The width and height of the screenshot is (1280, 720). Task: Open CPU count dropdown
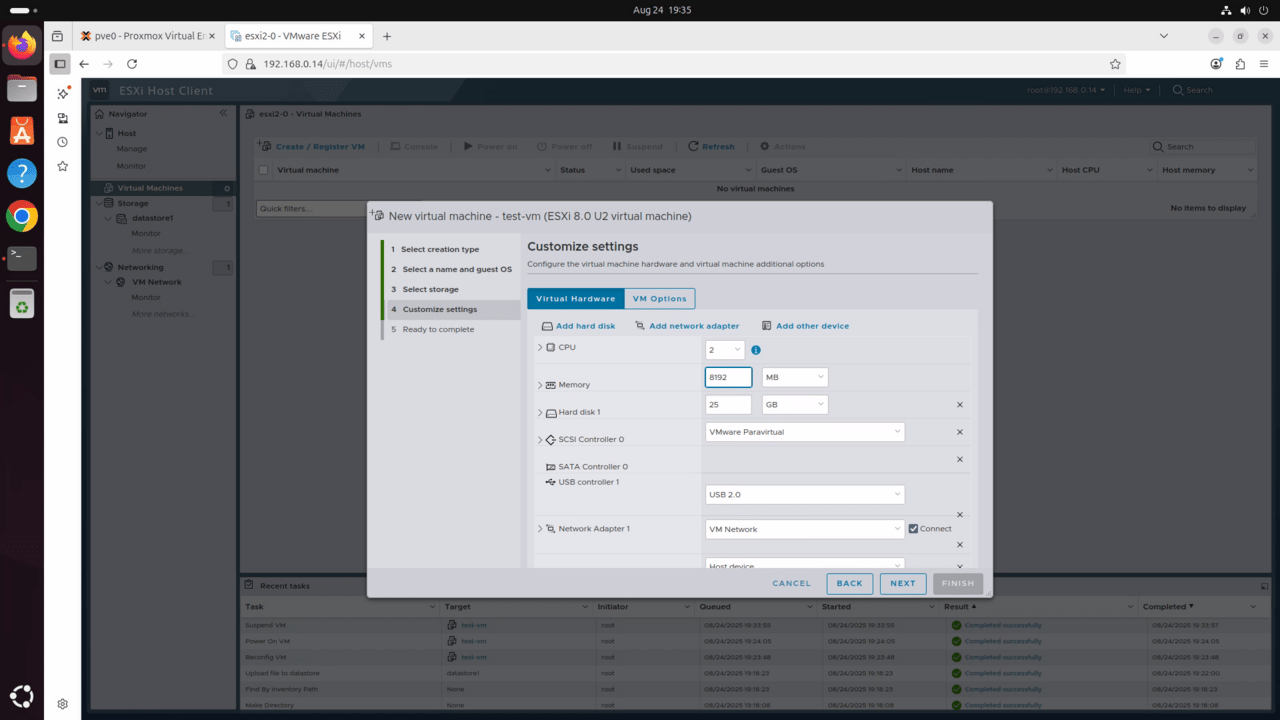[x=725, y=350]
